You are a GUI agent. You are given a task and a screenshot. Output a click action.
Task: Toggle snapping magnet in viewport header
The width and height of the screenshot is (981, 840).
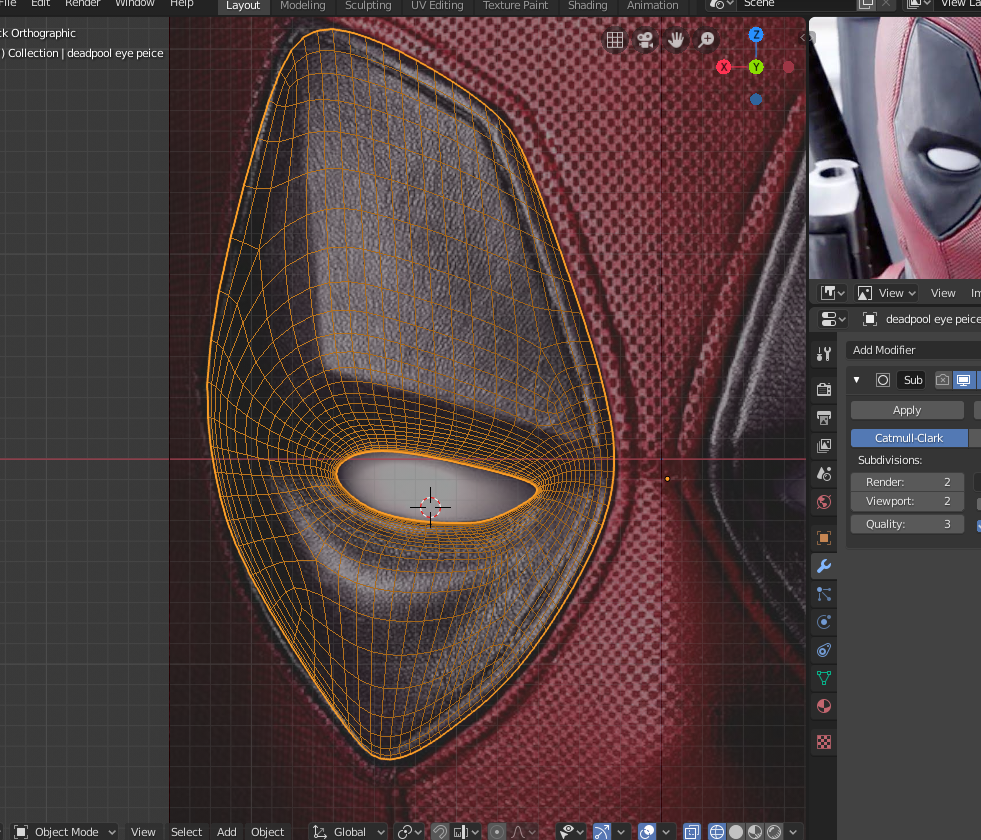pos(440,832)
